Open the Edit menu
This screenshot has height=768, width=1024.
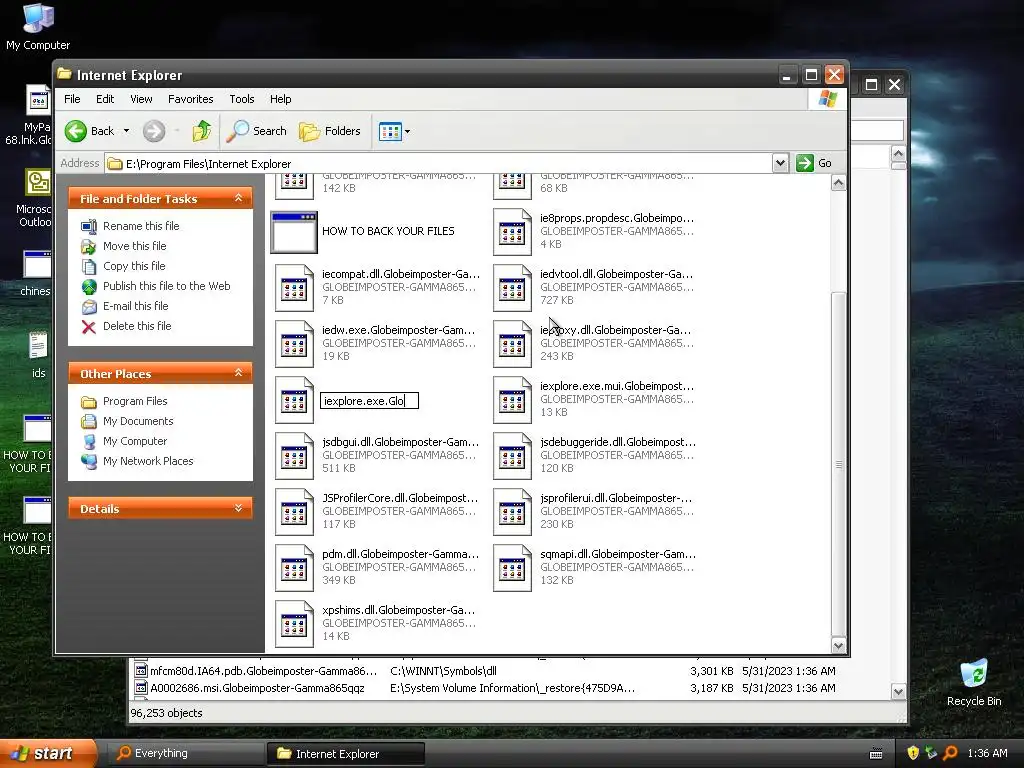click(x=104, y=99)
